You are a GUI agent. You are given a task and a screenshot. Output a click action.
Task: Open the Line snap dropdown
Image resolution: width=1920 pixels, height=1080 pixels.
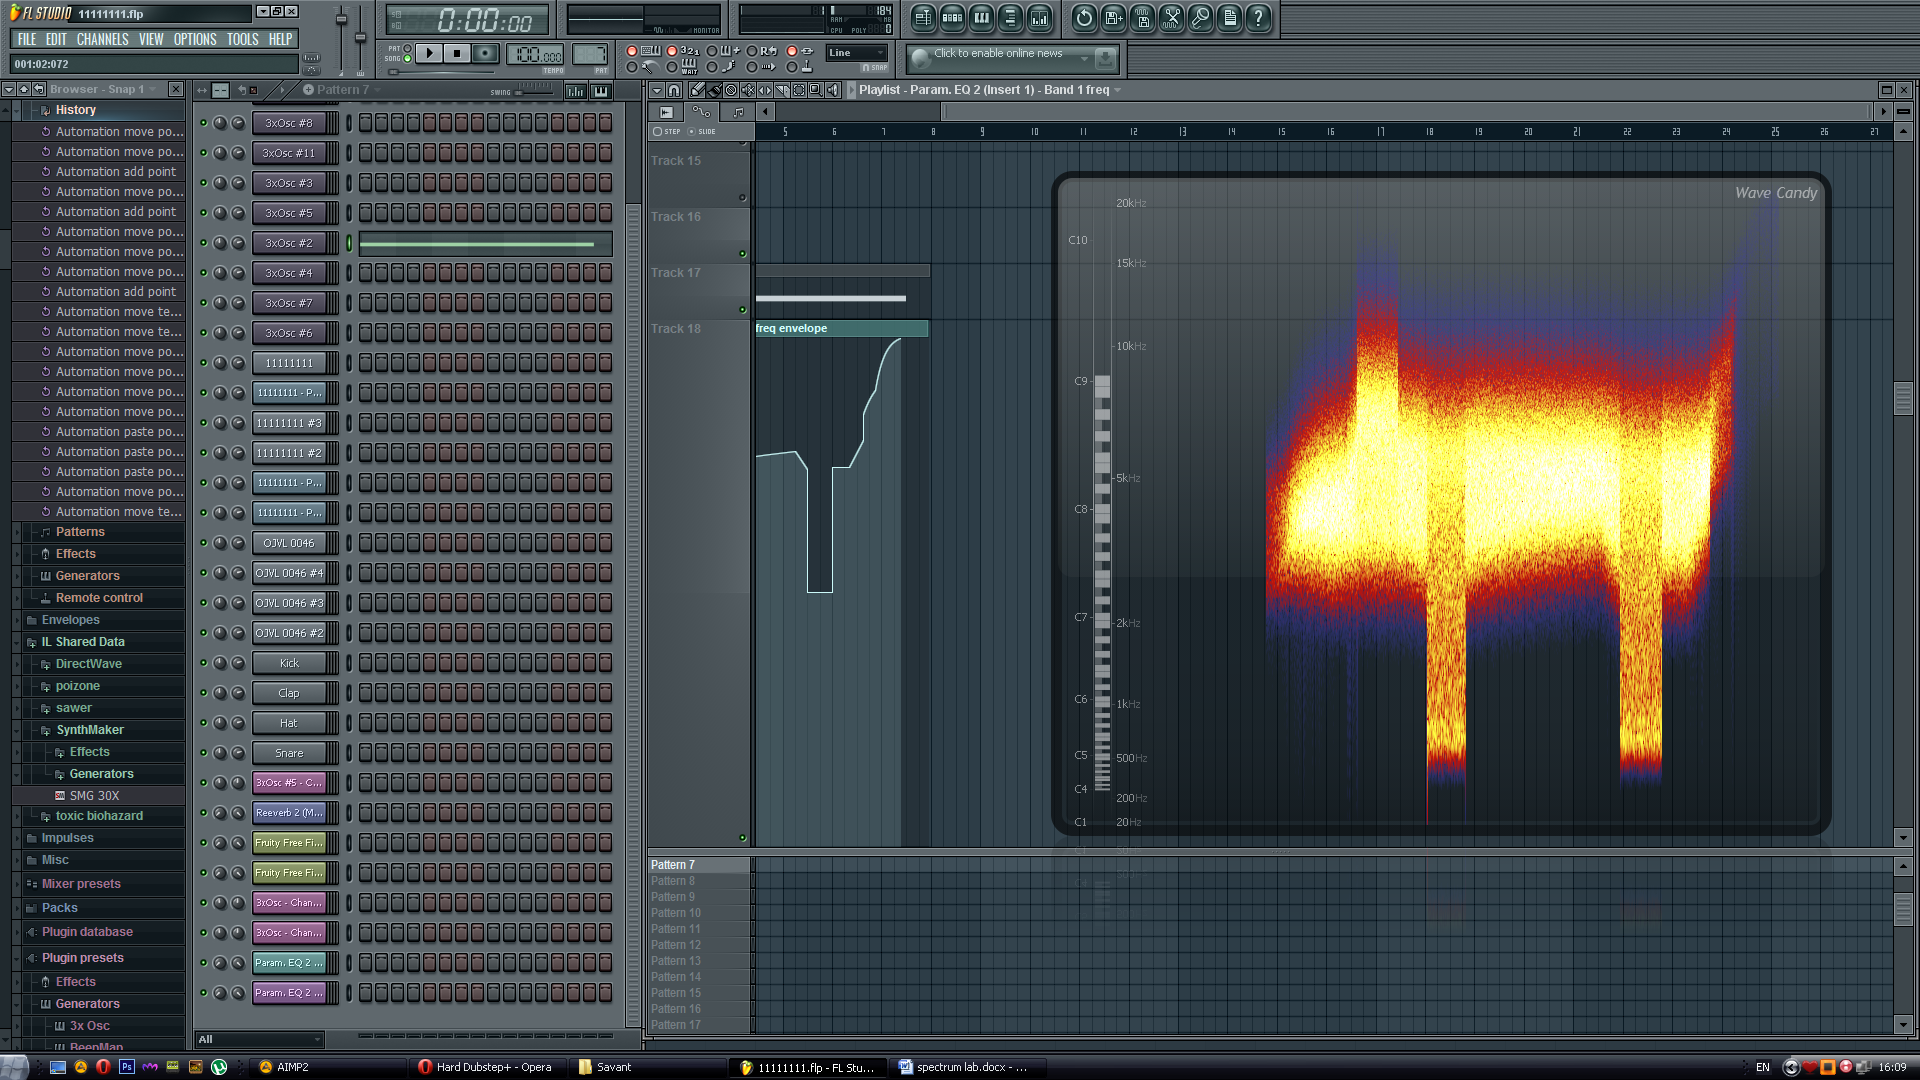point(857,53)
